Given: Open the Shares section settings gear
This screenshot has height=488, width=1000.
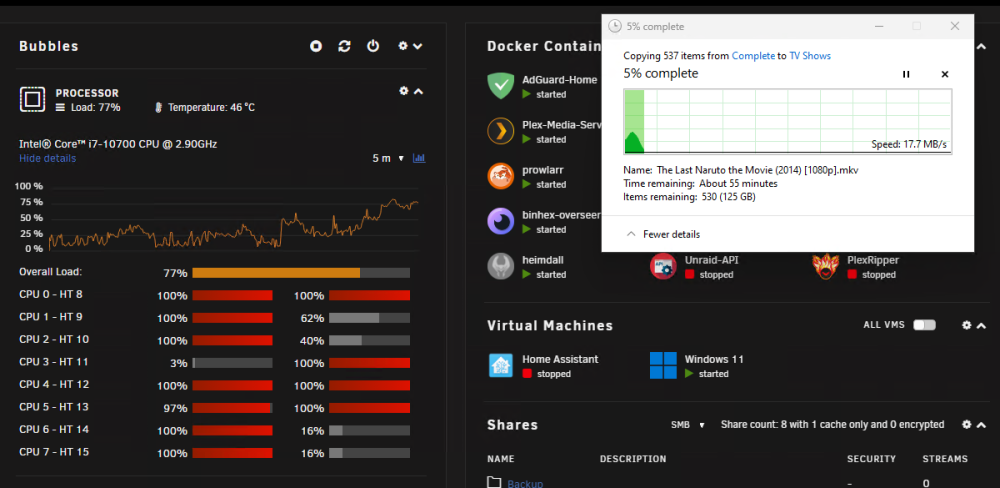Looking at the screenshot, I should click(x=966, y=425).
